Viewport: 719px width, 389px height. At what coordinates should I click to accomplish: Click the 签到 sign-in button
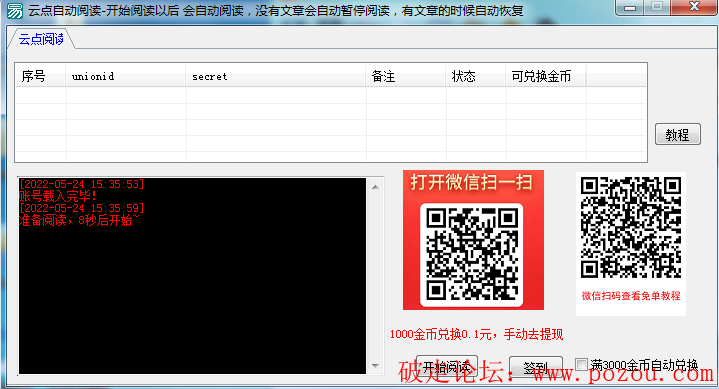click(536, 367)
